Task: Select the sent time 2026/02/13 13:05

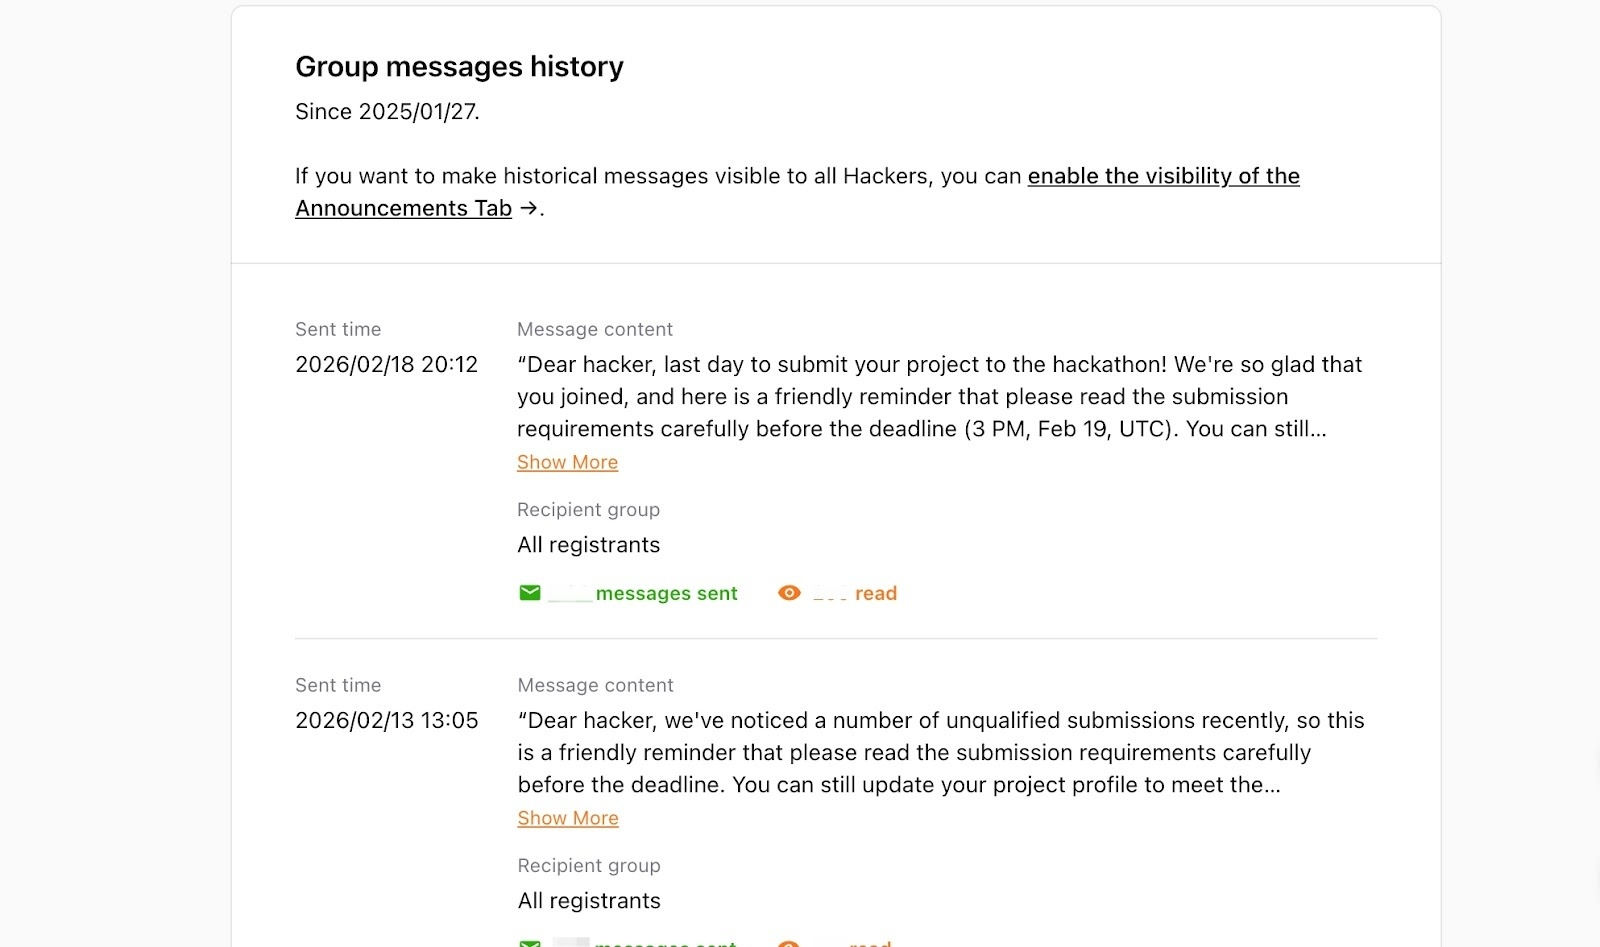Action: [x=386, y=720]
